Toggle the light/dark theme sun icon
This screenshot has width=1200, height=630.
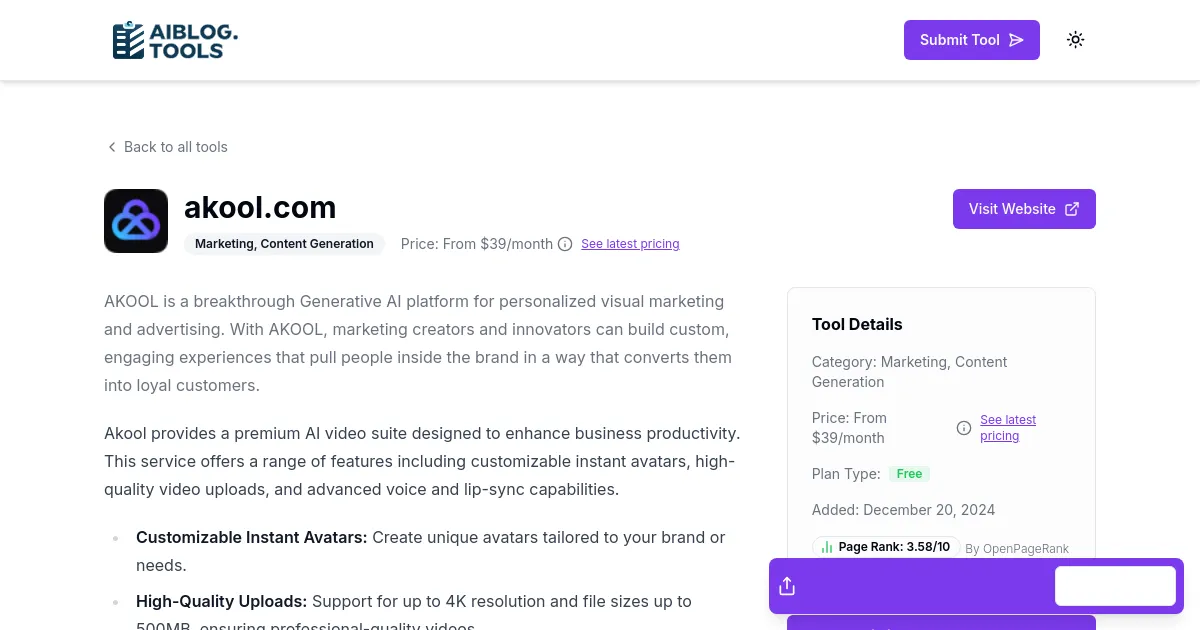[1075, 40]
